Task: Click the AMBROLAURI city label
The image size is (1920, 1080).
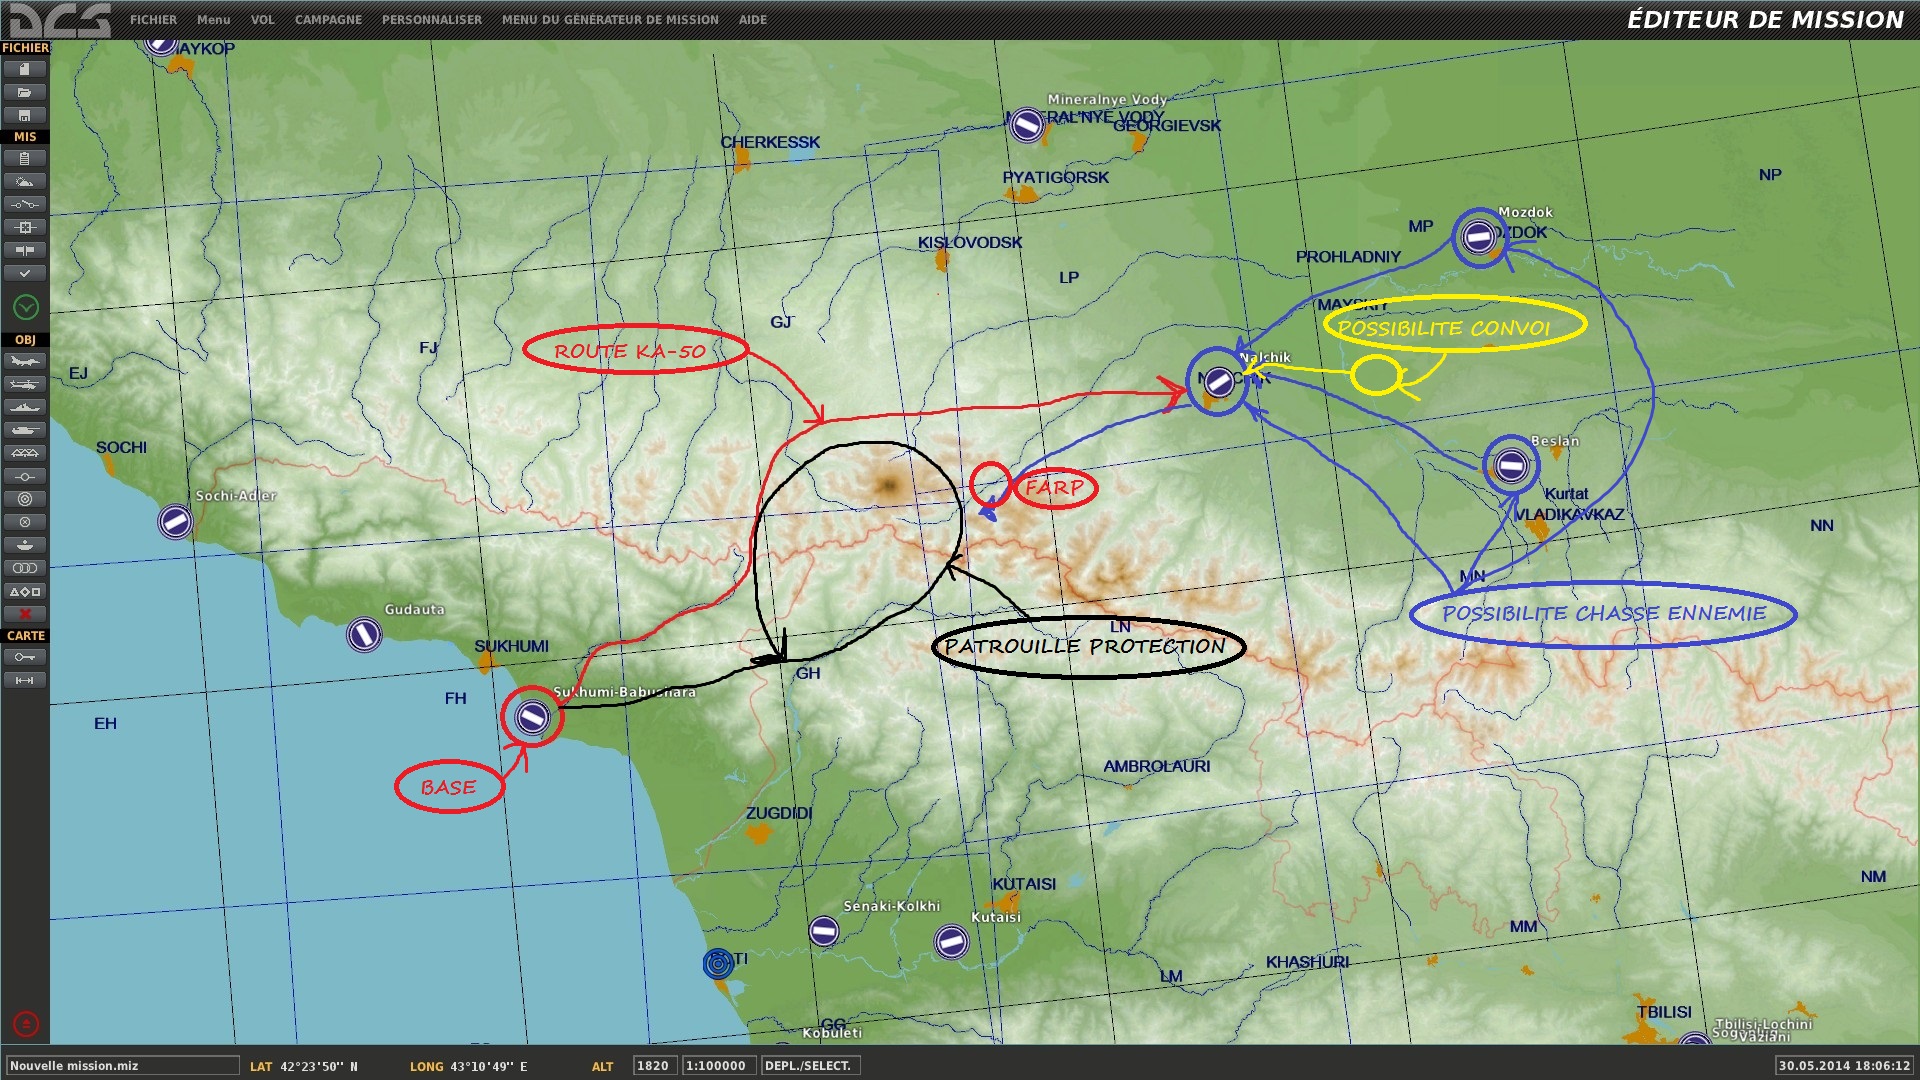Action: pyautogui.click(x=1156, y=766)
